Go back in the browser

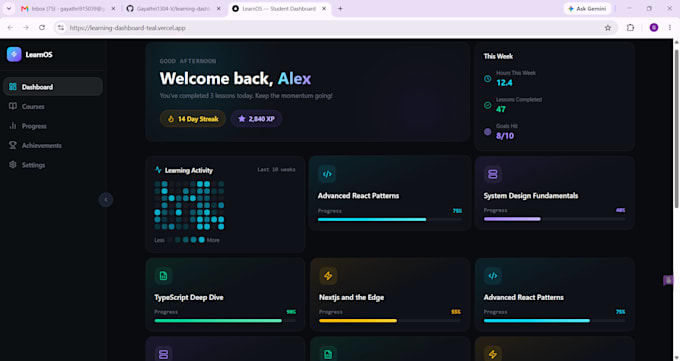click(10, 28)
